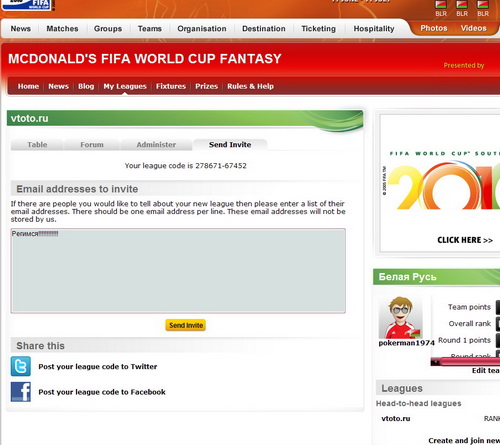This screenshot has height=445, width=500.
Task: Click the Team points label
Action: (x=469, y=307)
